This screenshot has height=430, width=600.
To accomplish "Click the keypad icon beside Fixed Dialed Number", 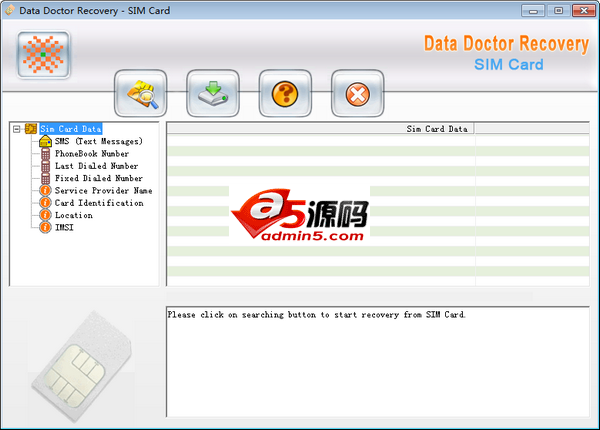I will (x=46, y=178).
